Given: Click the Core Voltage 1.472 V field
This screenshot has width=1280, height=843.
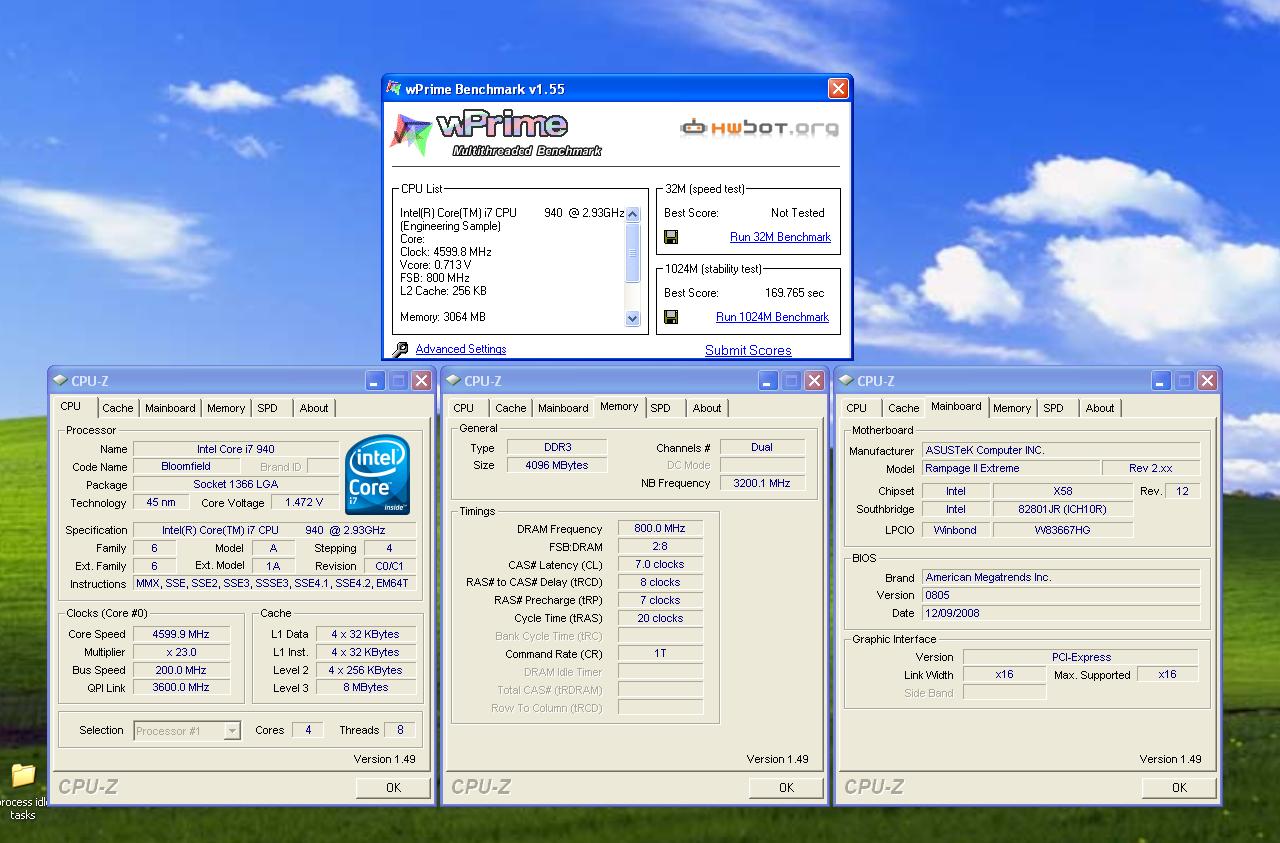Looking at the screenshot, I should 304,503.
